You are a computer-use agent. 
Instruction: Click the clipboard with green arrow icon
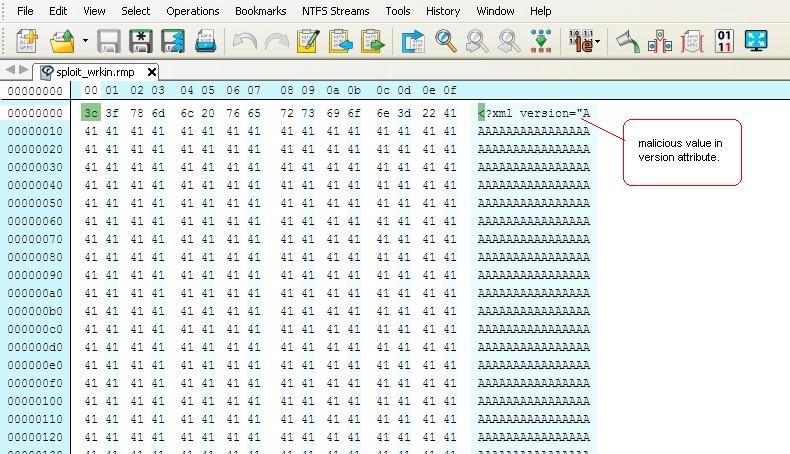point(373,41)
